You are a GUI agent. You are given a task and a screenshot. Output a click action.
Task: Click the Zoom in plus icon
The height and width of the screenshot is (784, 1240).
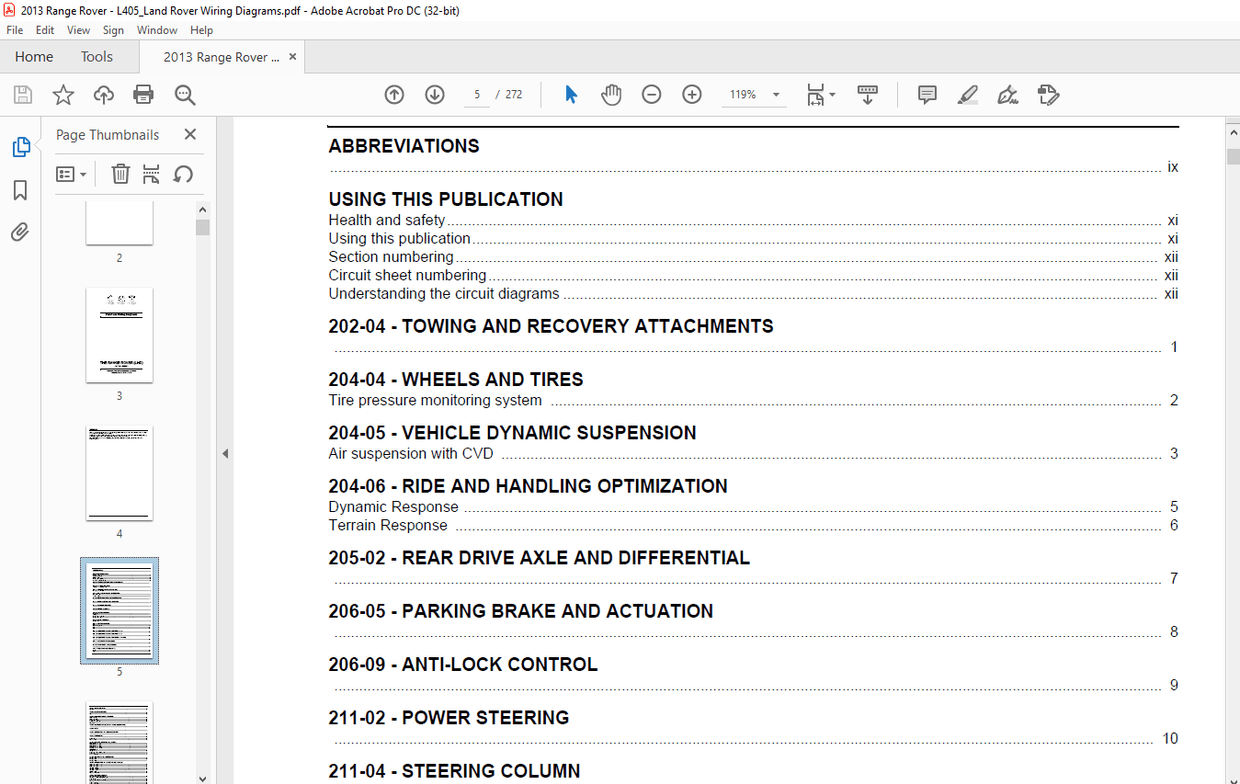tap(691, 95)
